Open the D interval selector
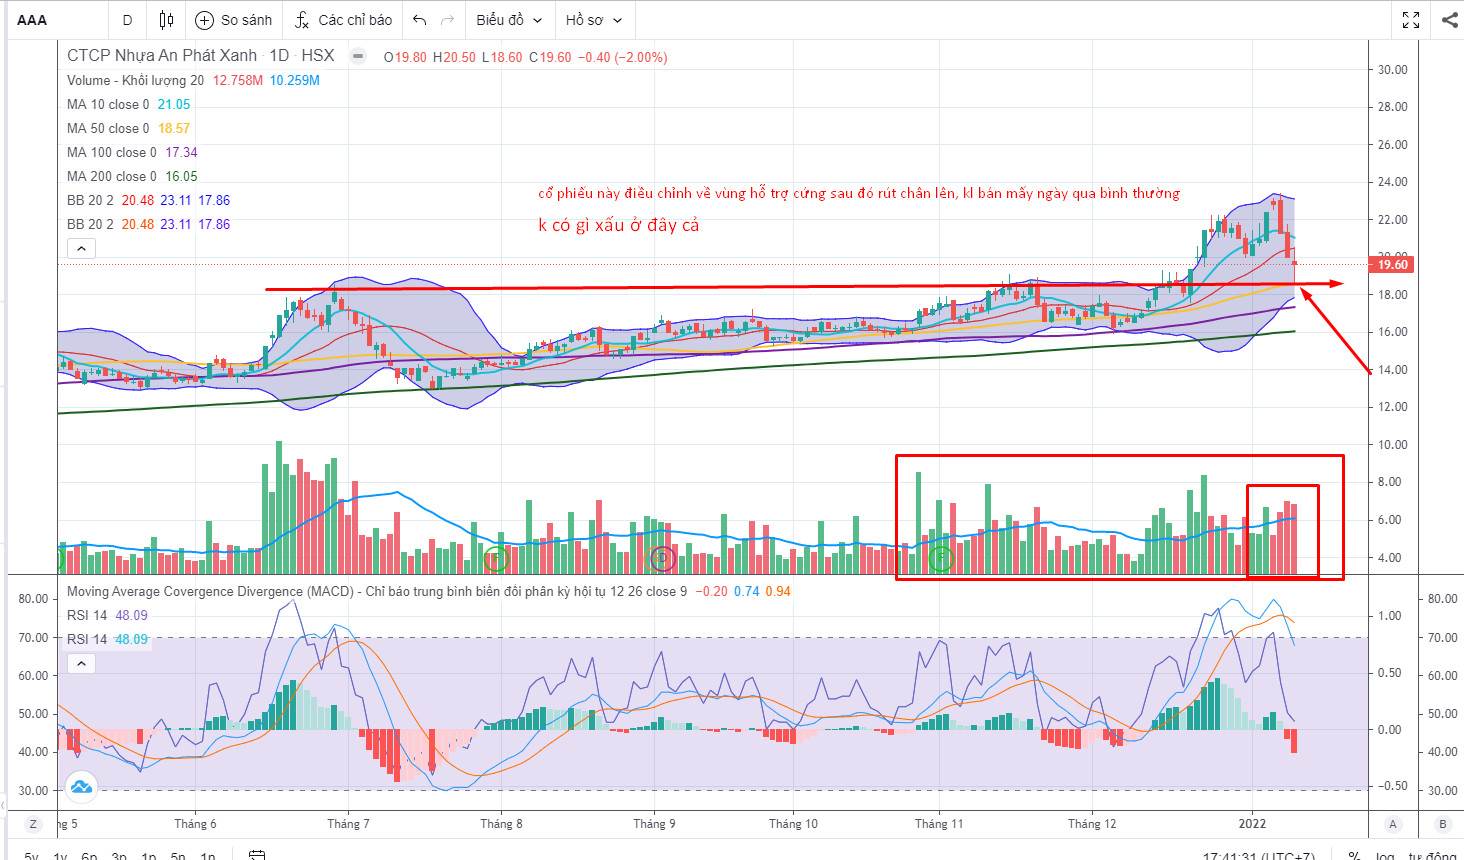Viewport: 1464px width, 860px height. [127, 20]
